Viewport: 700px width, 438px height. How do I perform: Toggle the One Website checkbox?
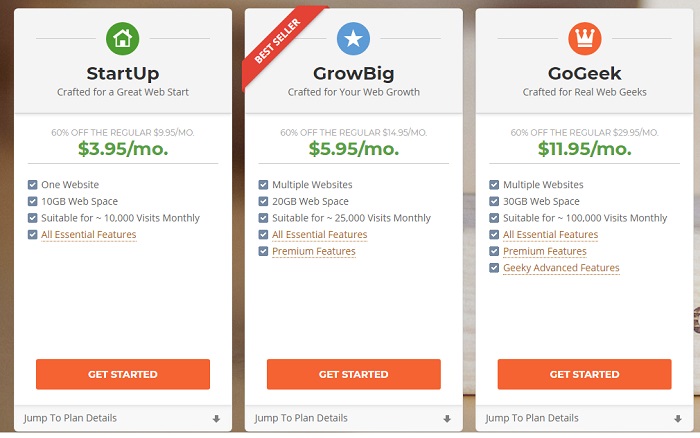coord(33,184)
